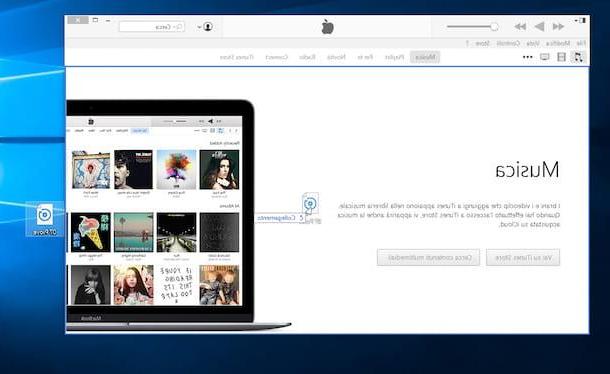This screenshot has height=374, width=610.
Task: Click the skip button nearest the mini-player icon
Action: 558,26
